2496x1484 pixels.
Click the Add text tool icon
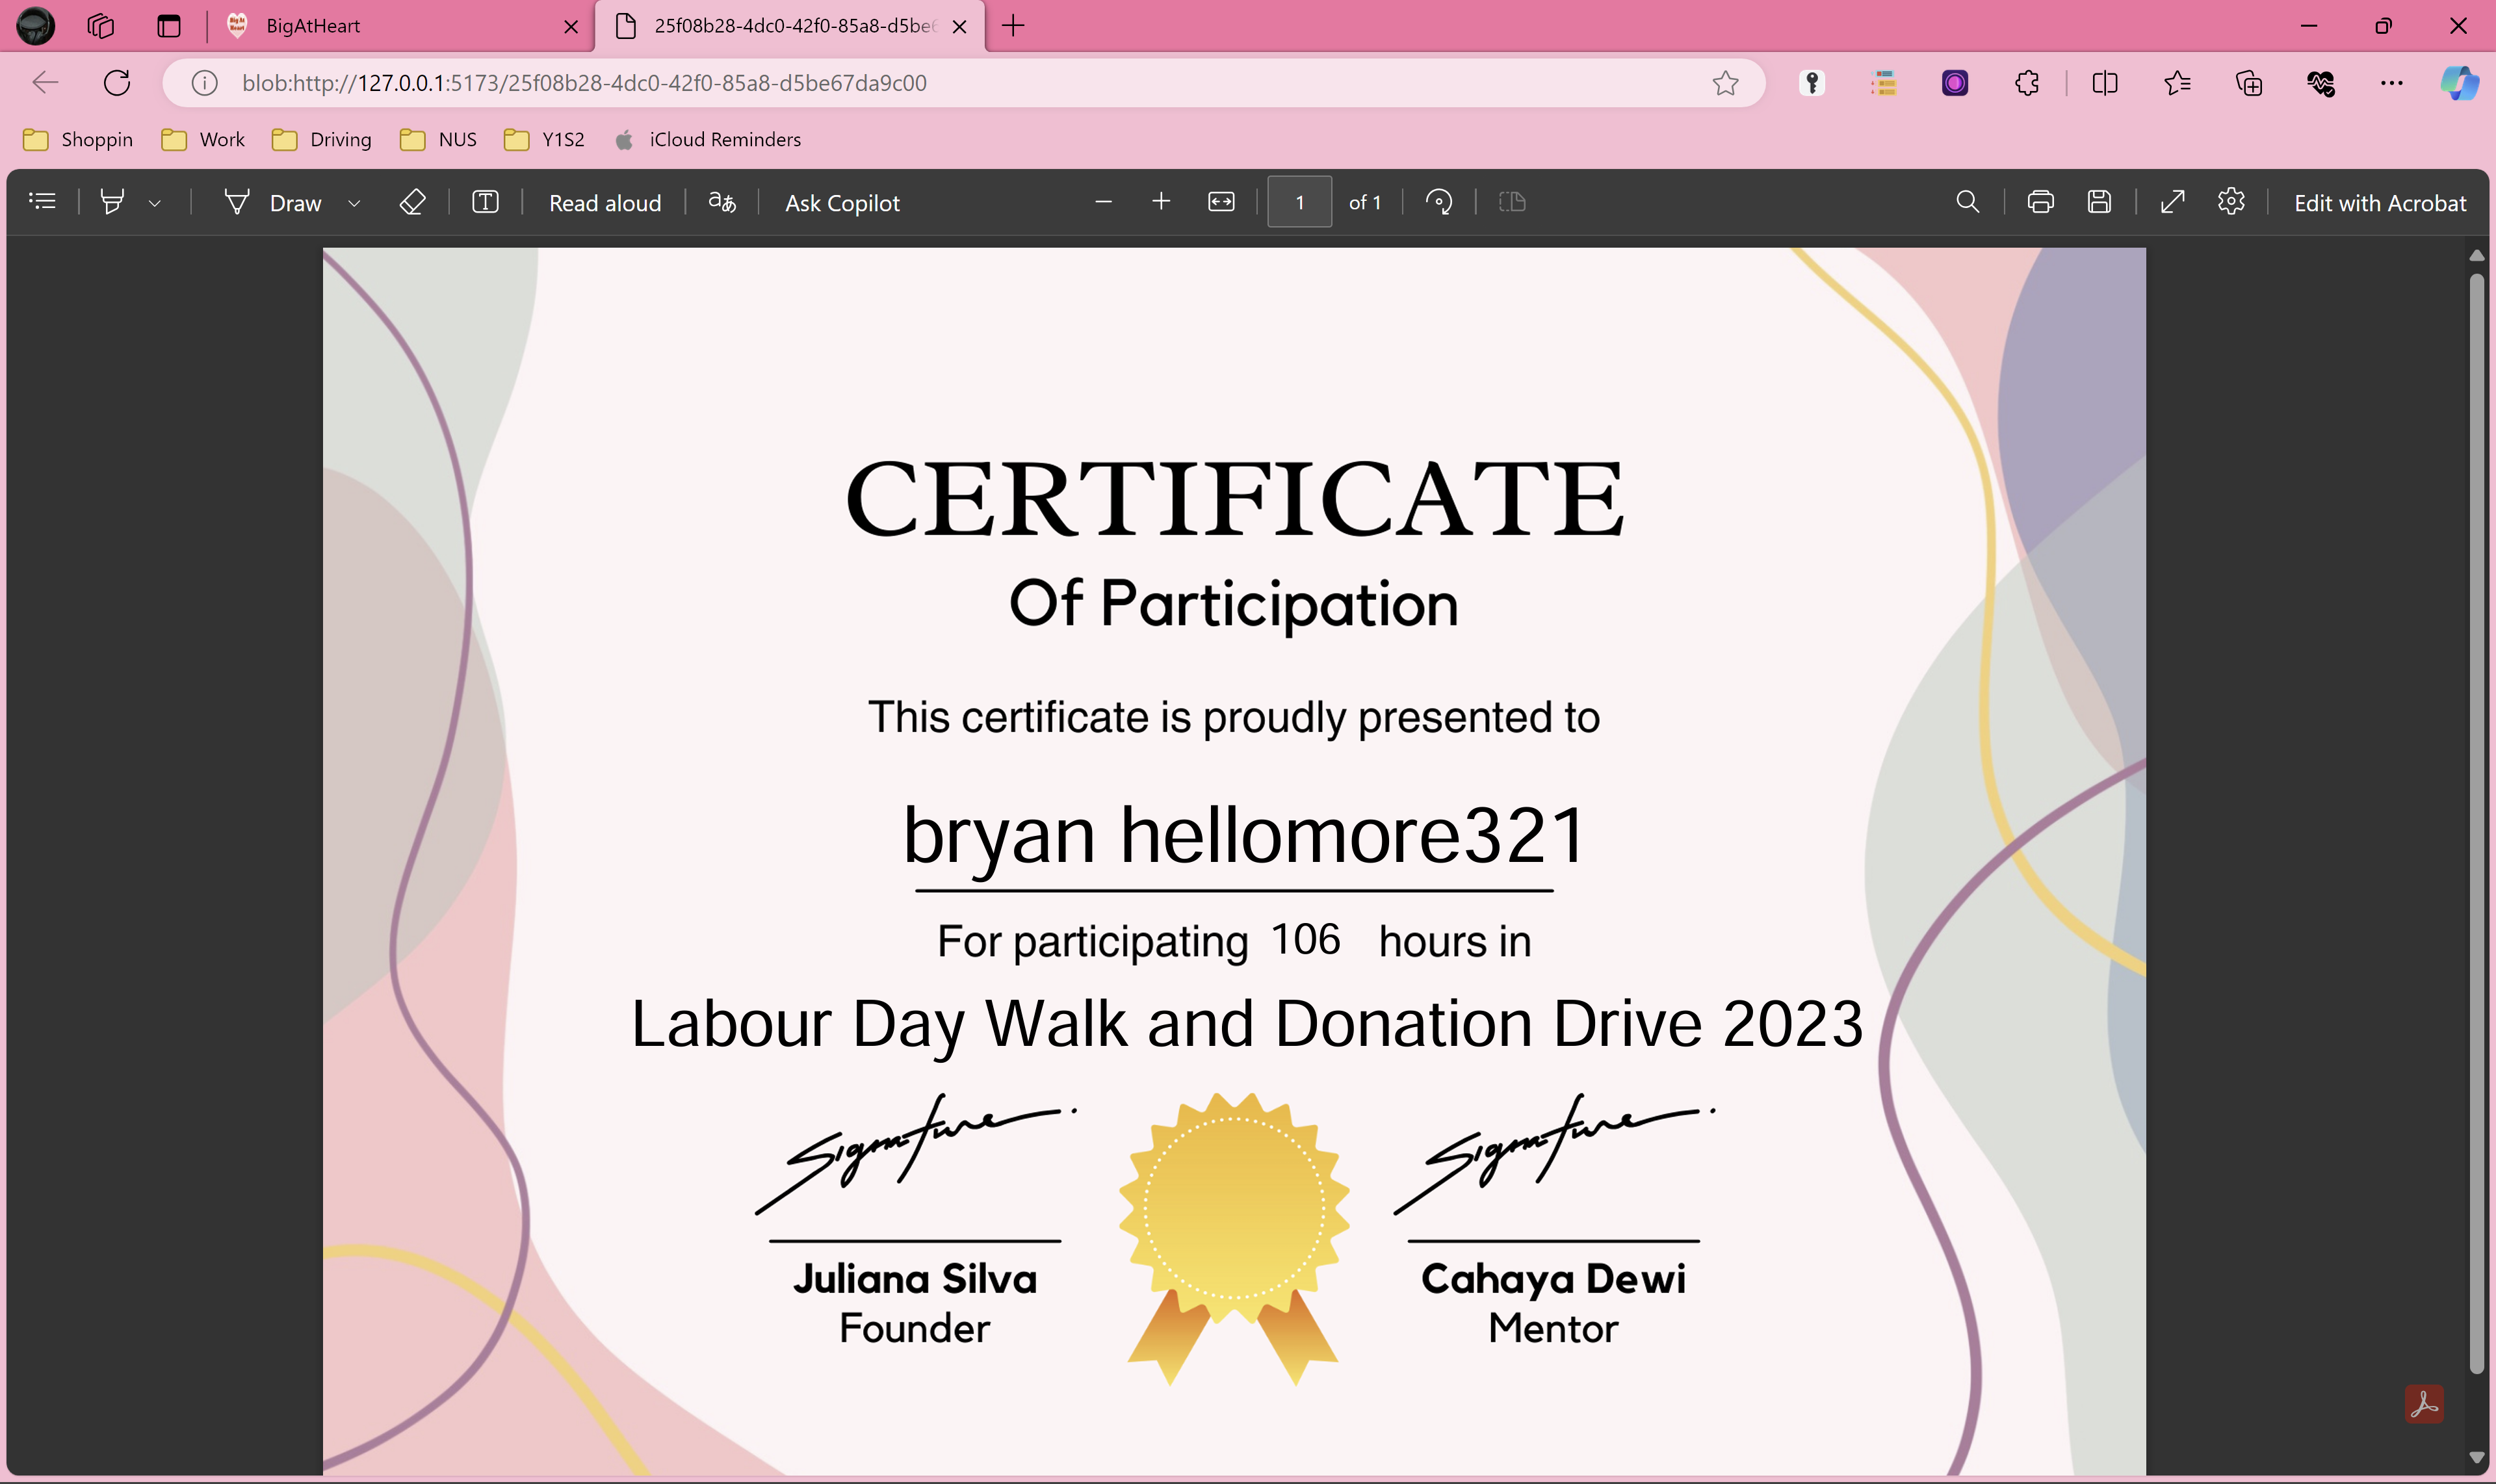click(485, 202)
